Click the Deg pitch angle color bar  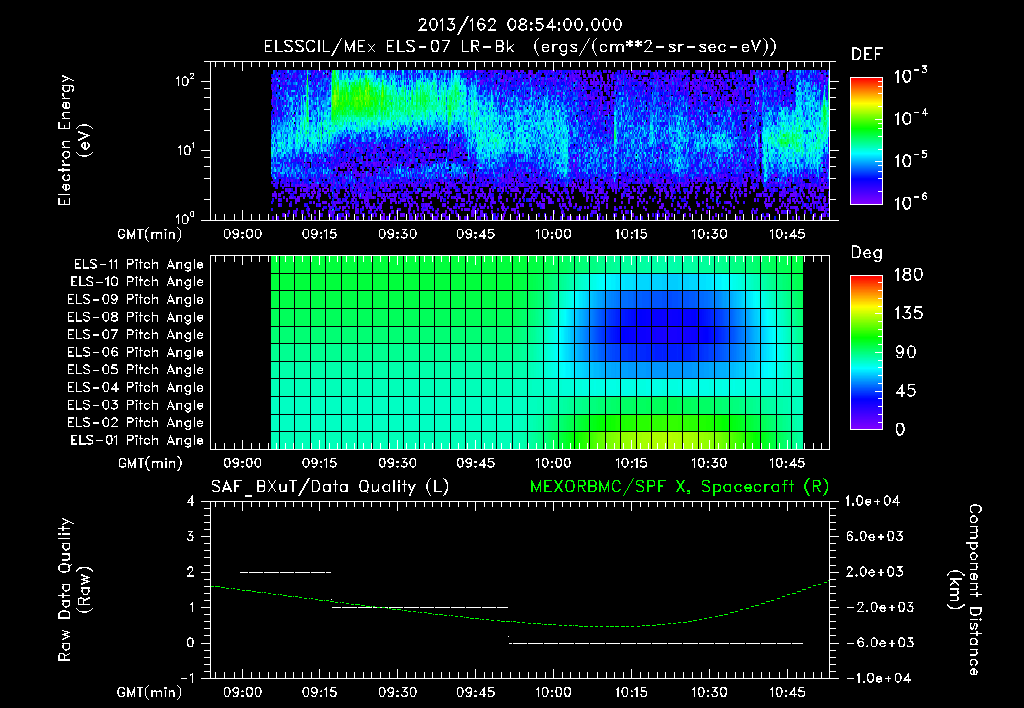(866, 353)
